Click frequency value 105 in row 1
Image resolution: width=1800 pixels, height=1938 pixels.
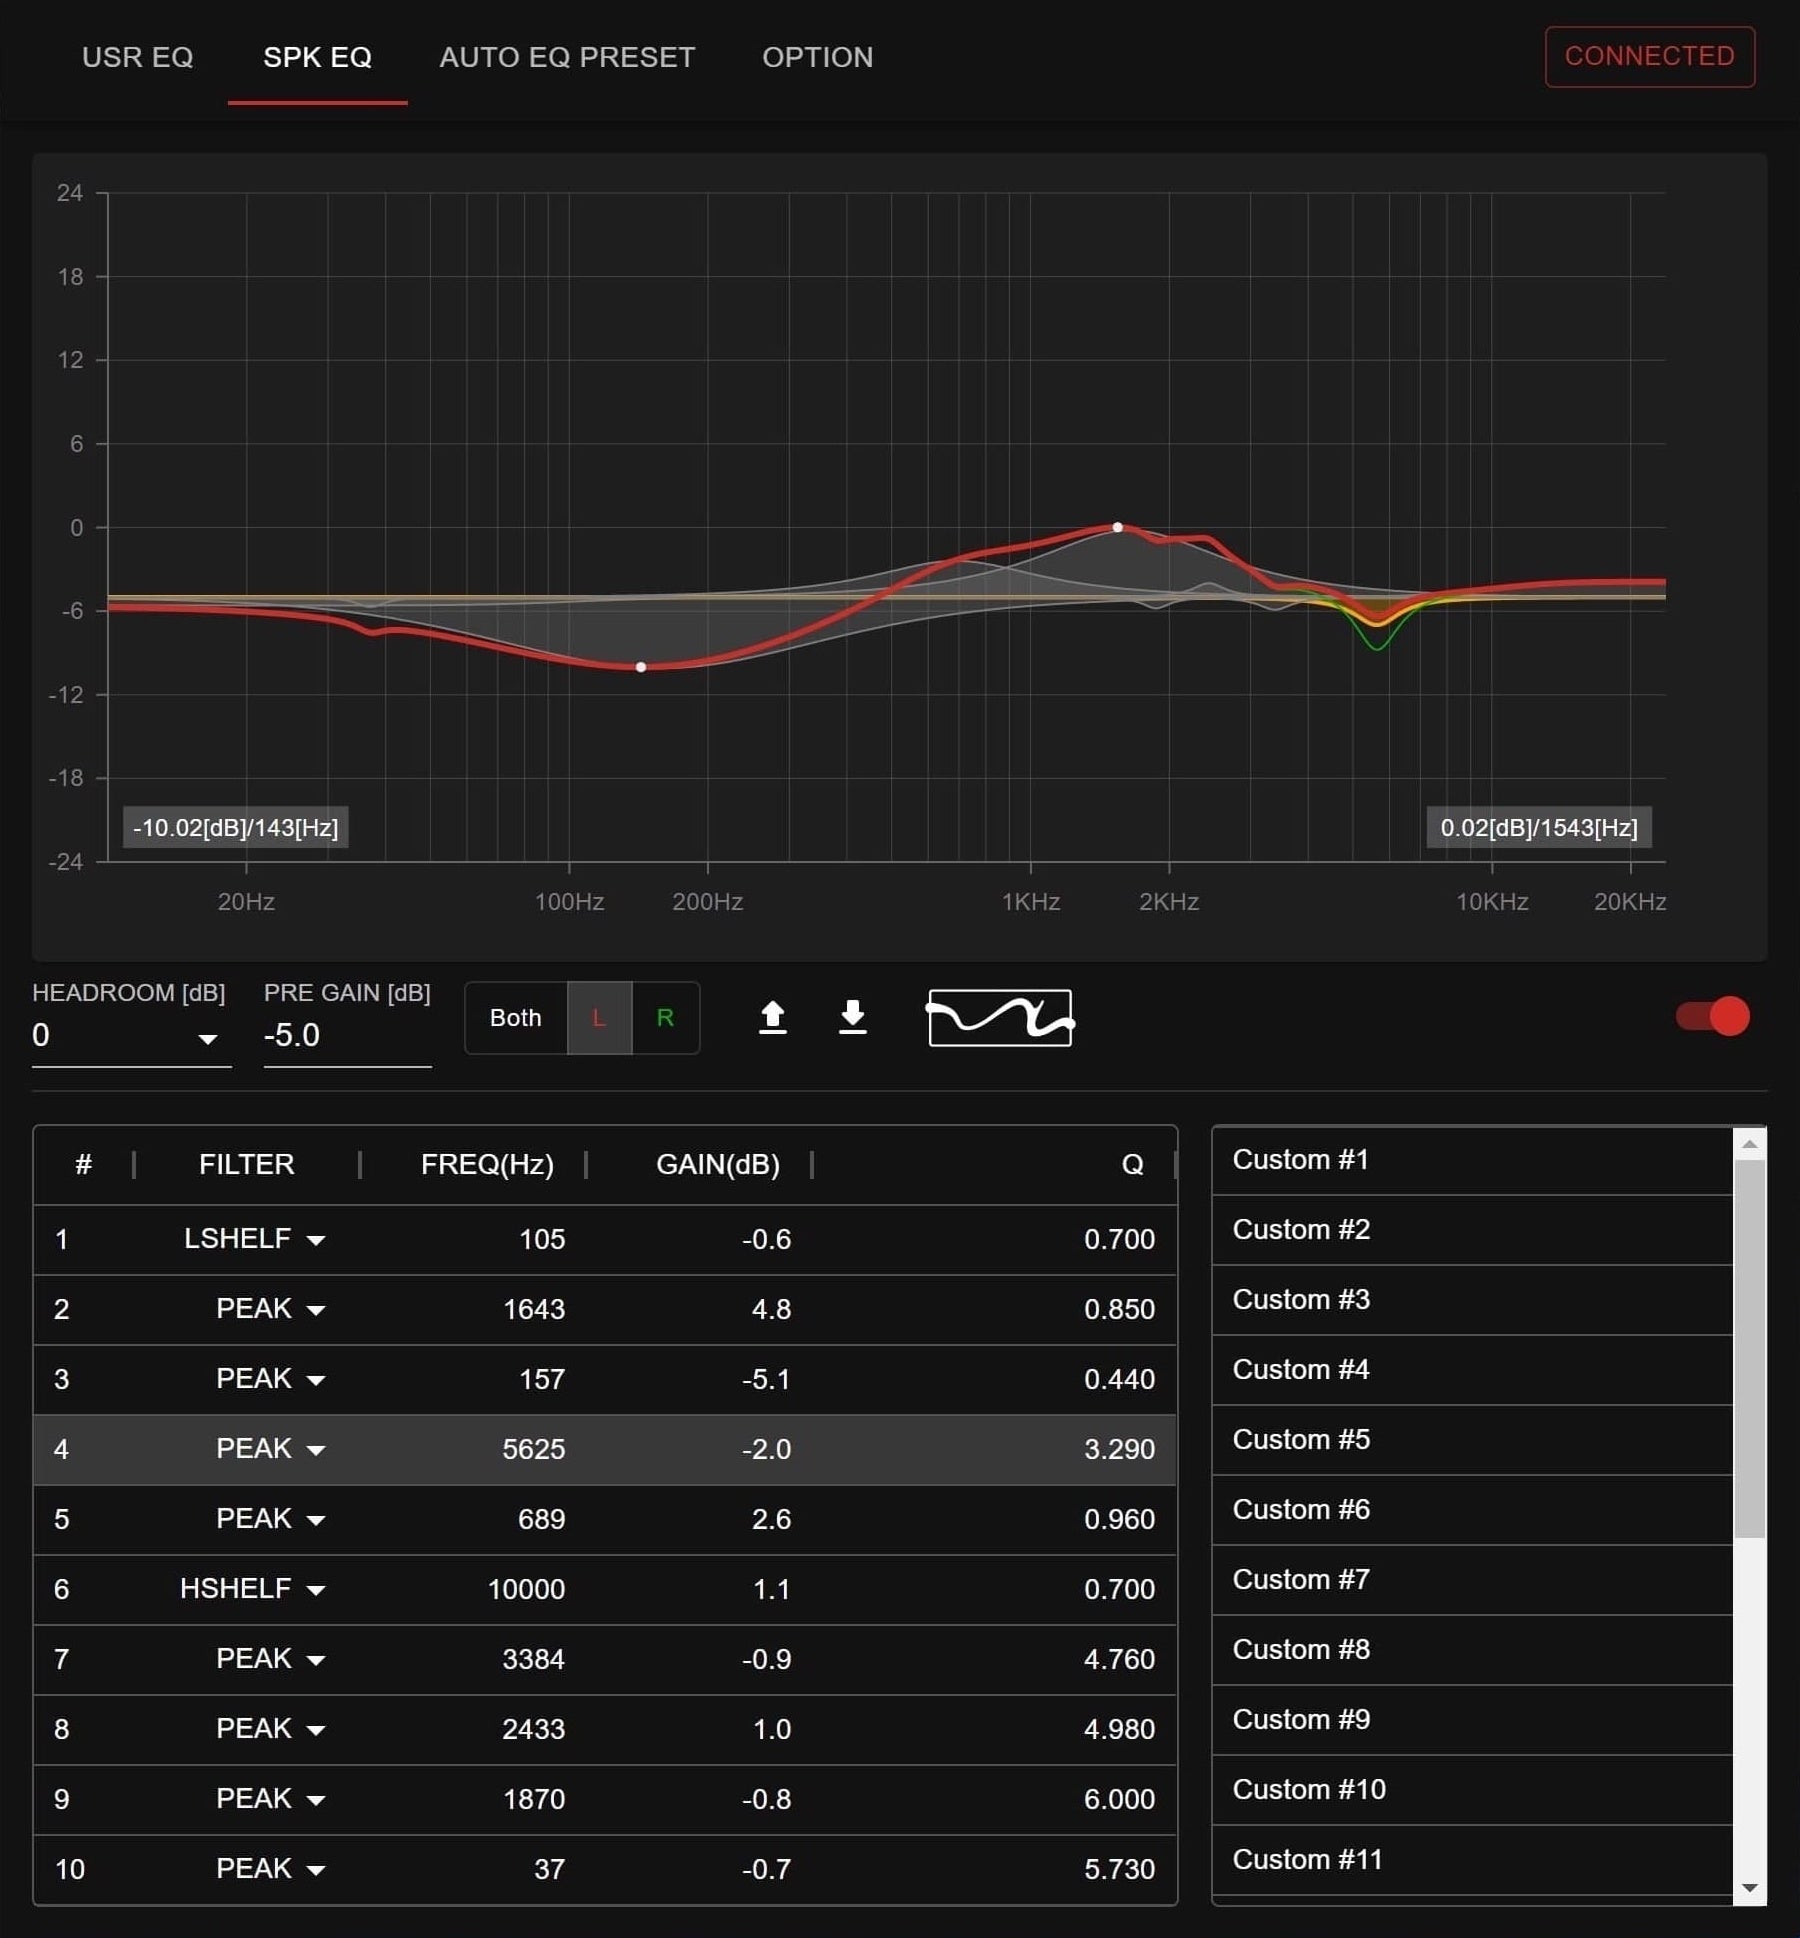pos(542,1240)
